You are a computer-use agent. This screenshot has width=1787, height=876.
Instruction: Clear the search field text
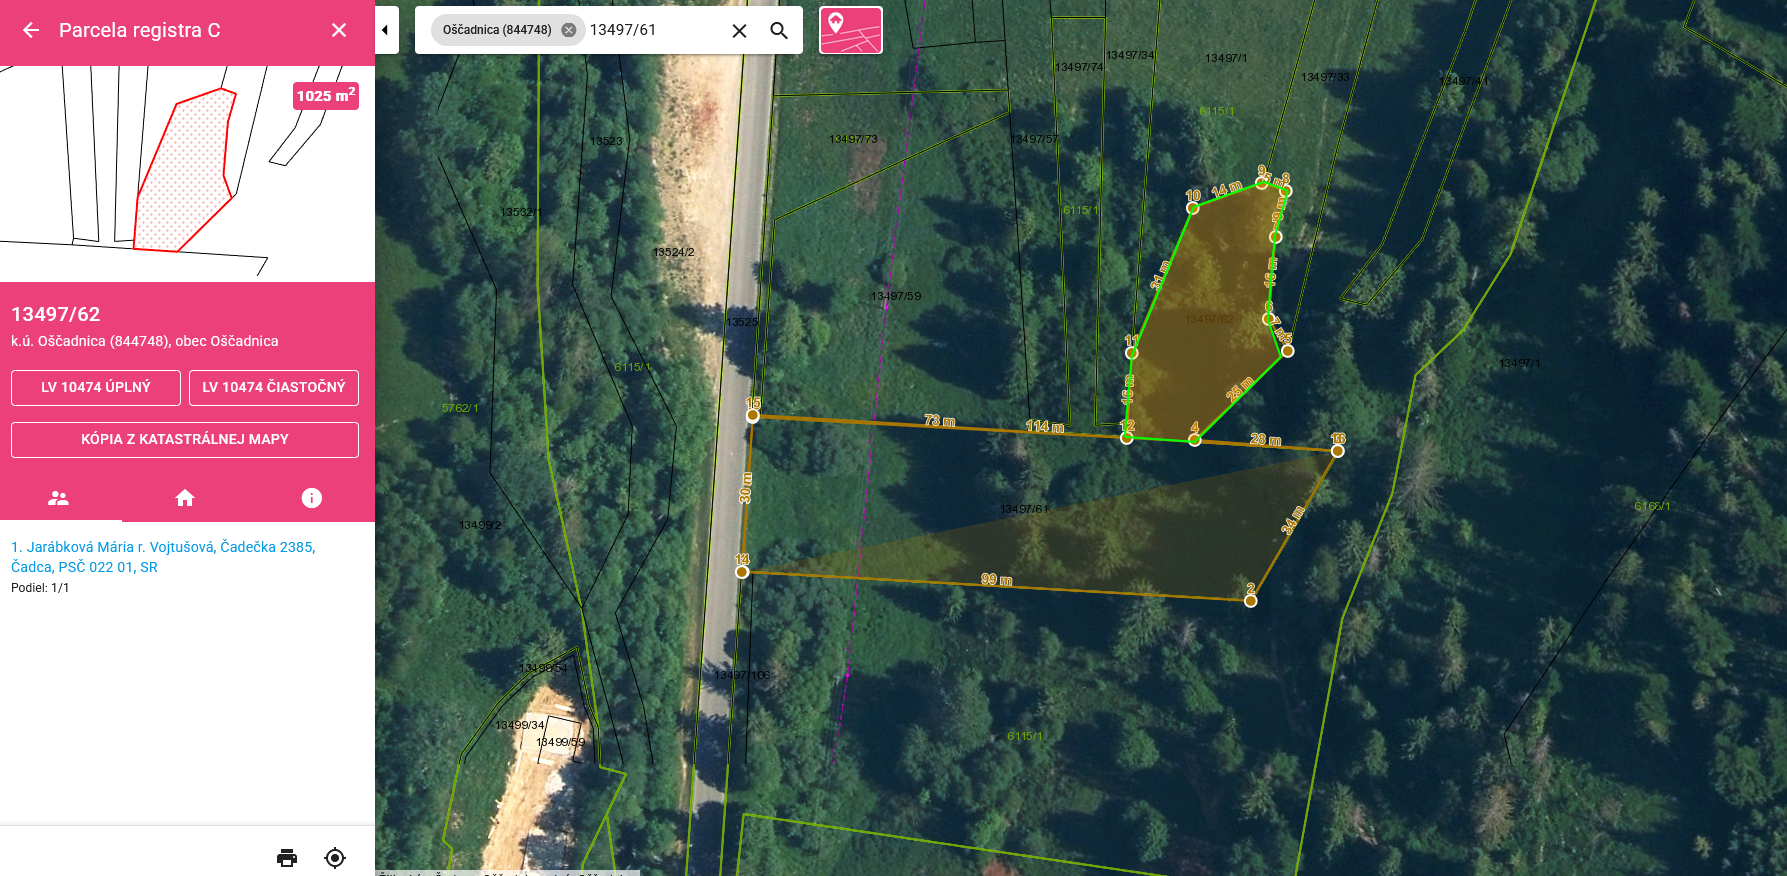tap(739, 31)
